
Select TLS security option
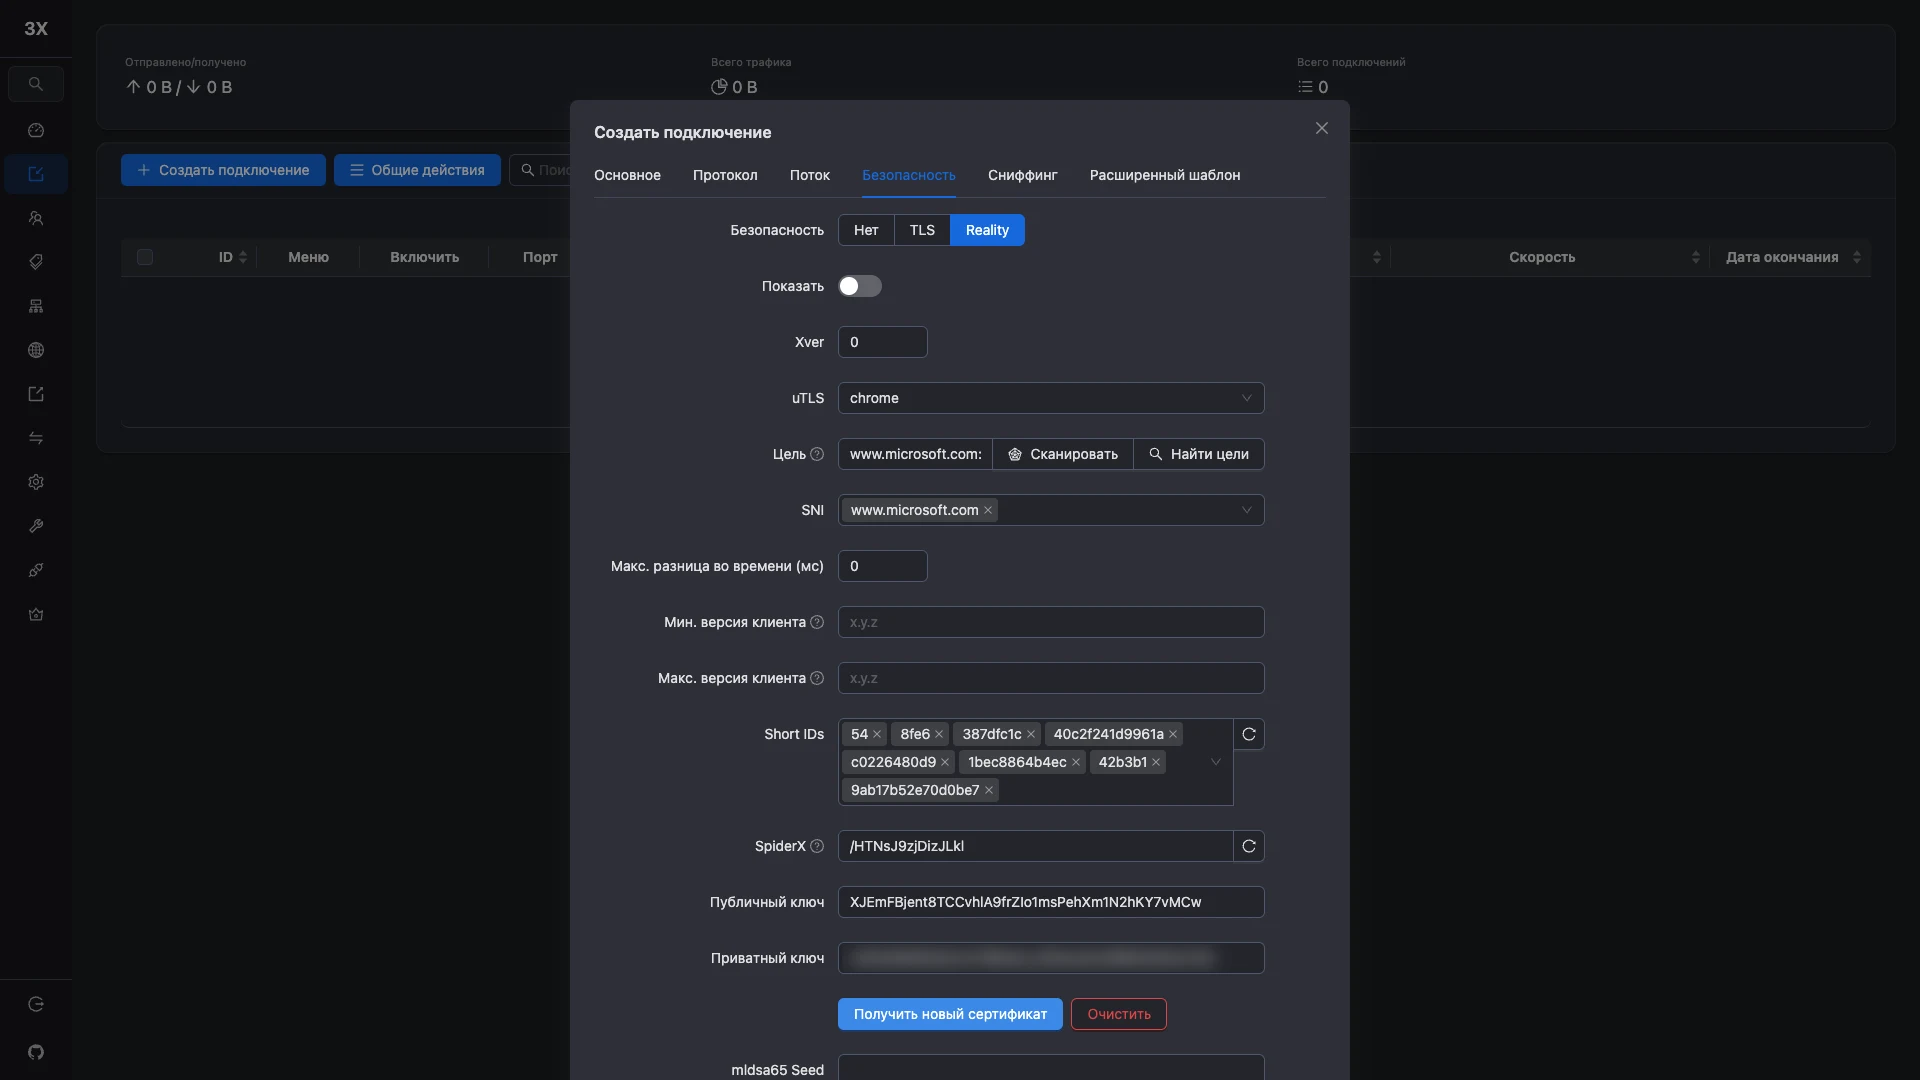[x=922, y=230]
